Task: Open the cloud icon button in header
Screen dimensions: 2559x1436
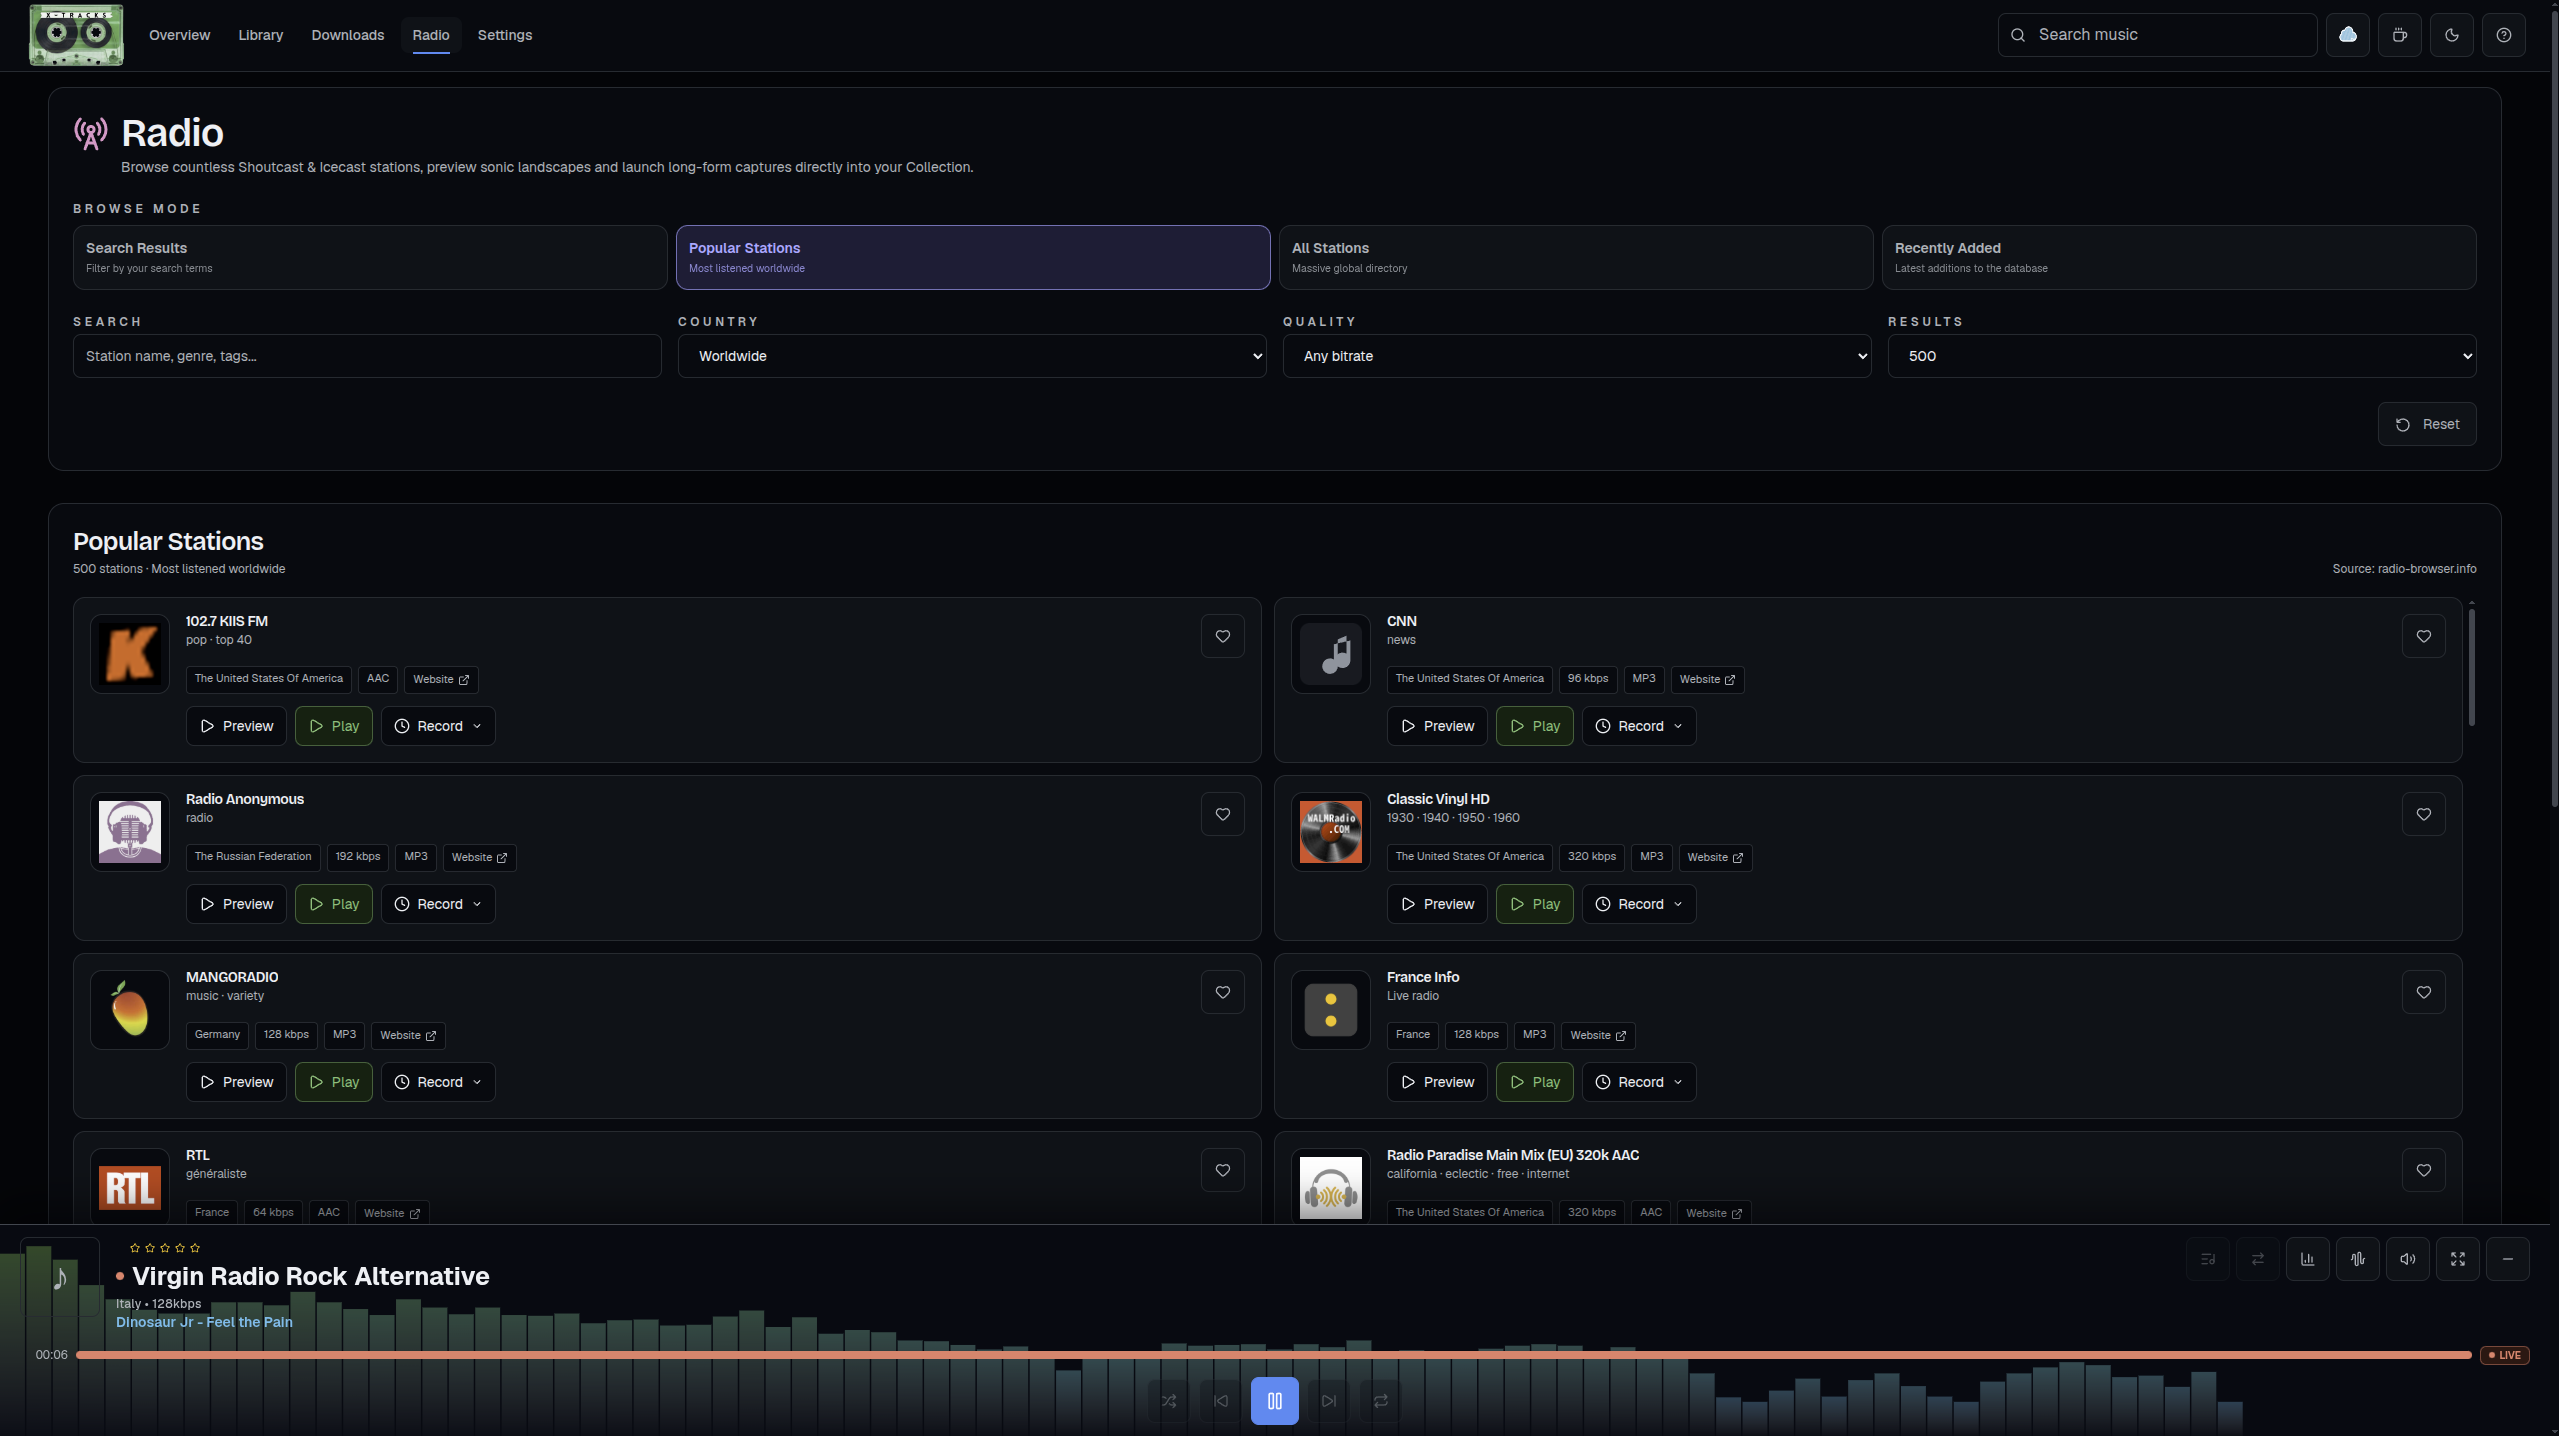Action: point(2348,35)
